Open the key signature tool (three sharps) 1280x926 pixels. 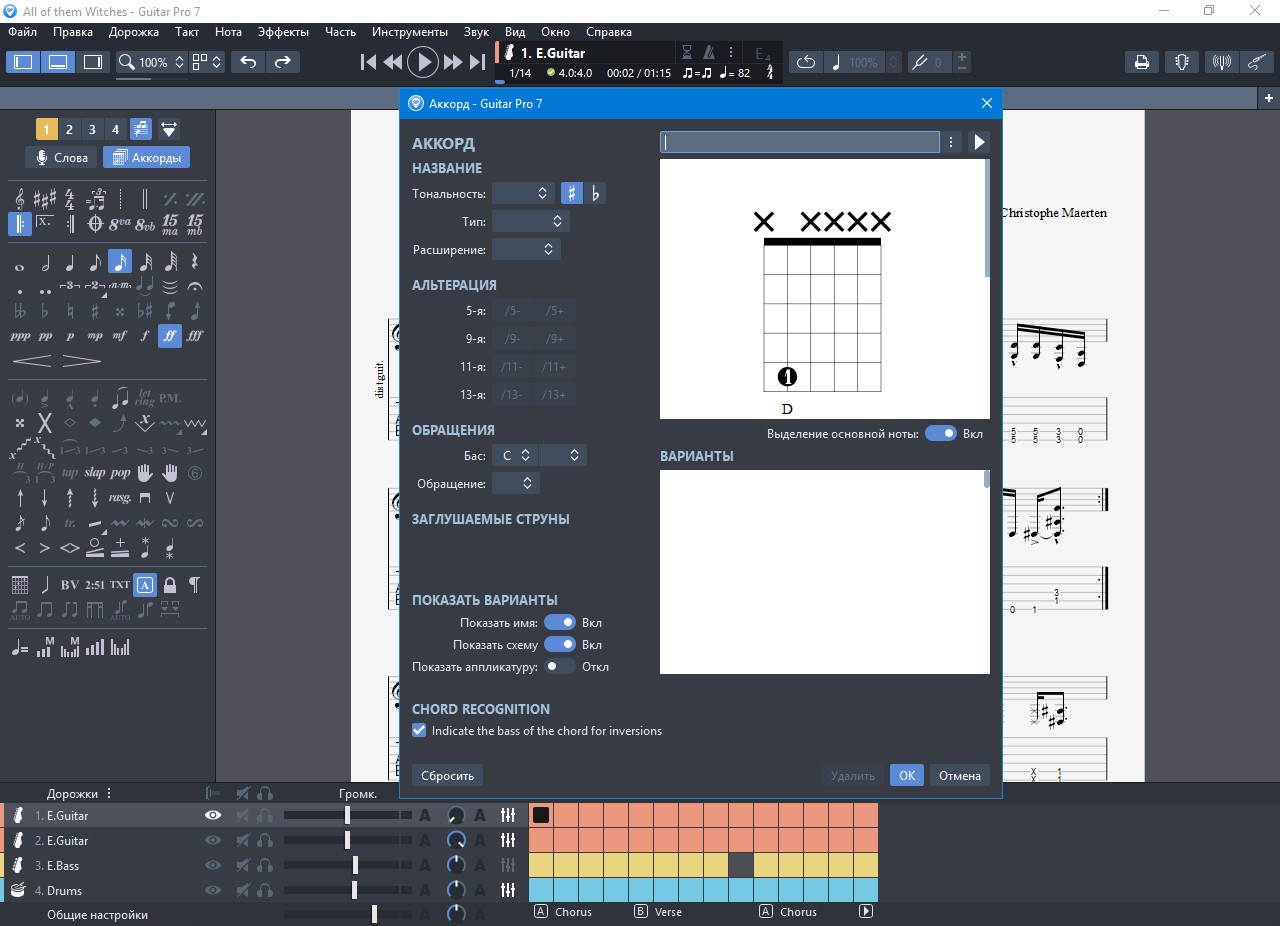coord(45,197)
